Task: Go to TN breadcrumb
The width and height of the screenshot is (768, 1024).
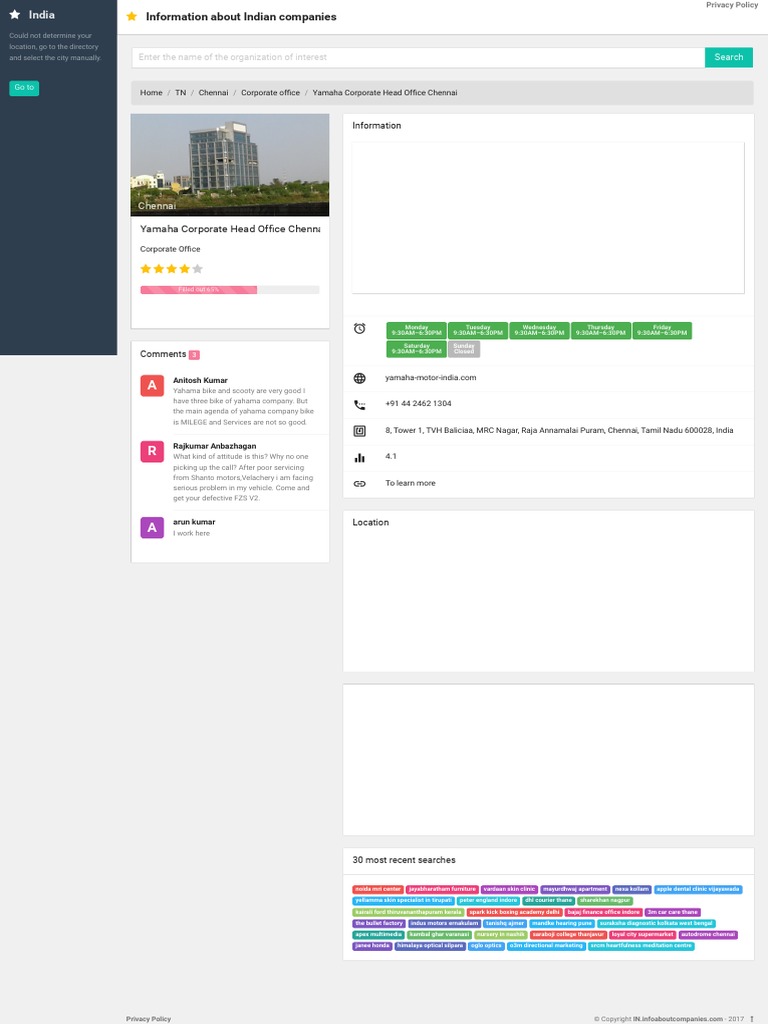Action: 180,93
